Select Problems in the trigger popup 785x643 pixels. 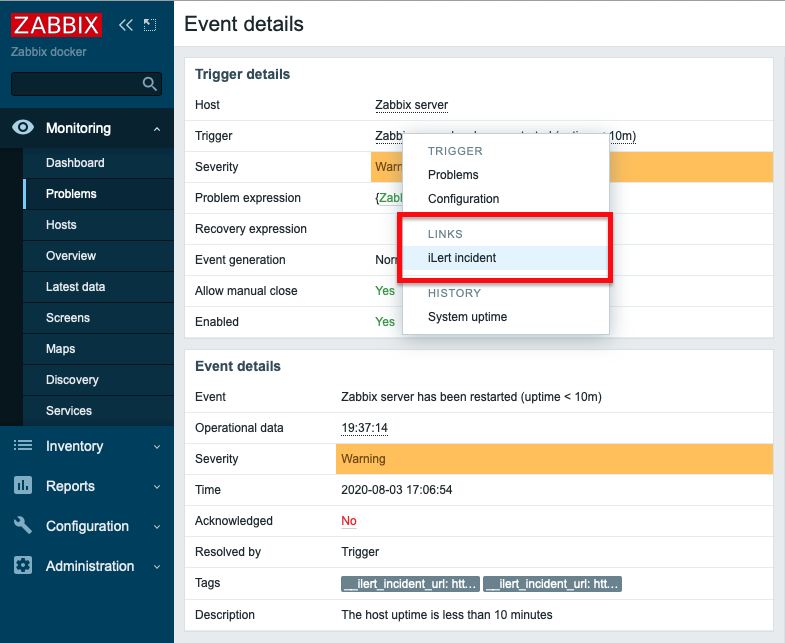[x=506, y=175]
